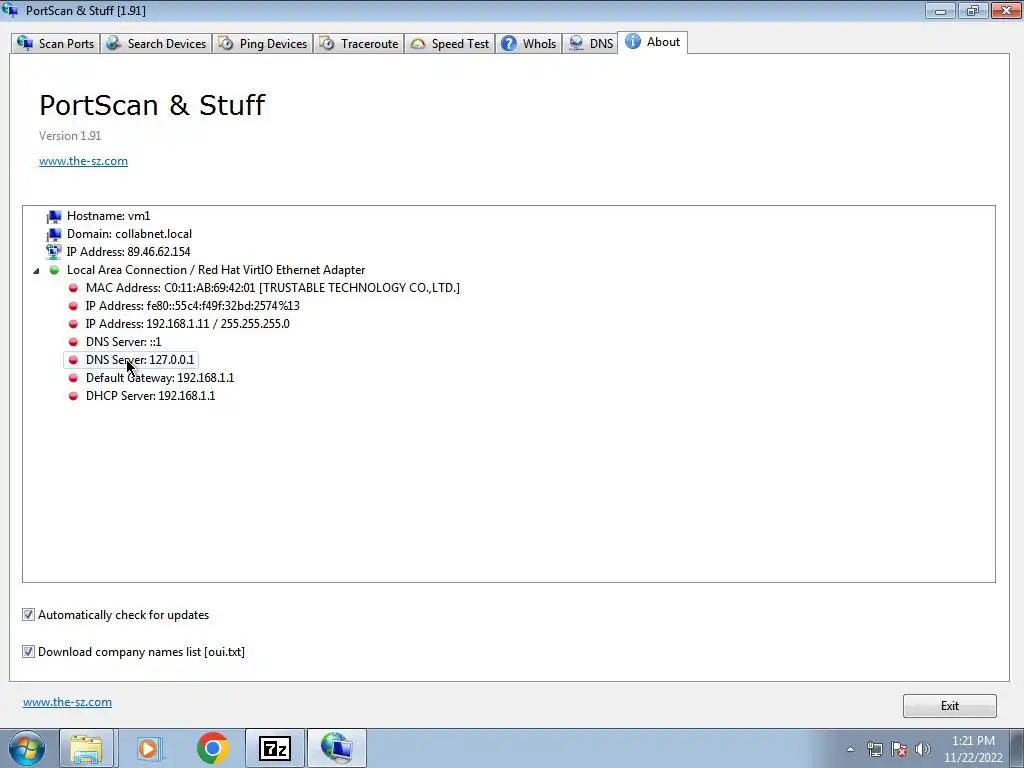The width and height of the screenshot is (1024, 768).
Task: Open 7-Zip from the taskbar
Action: click(274, 748)
